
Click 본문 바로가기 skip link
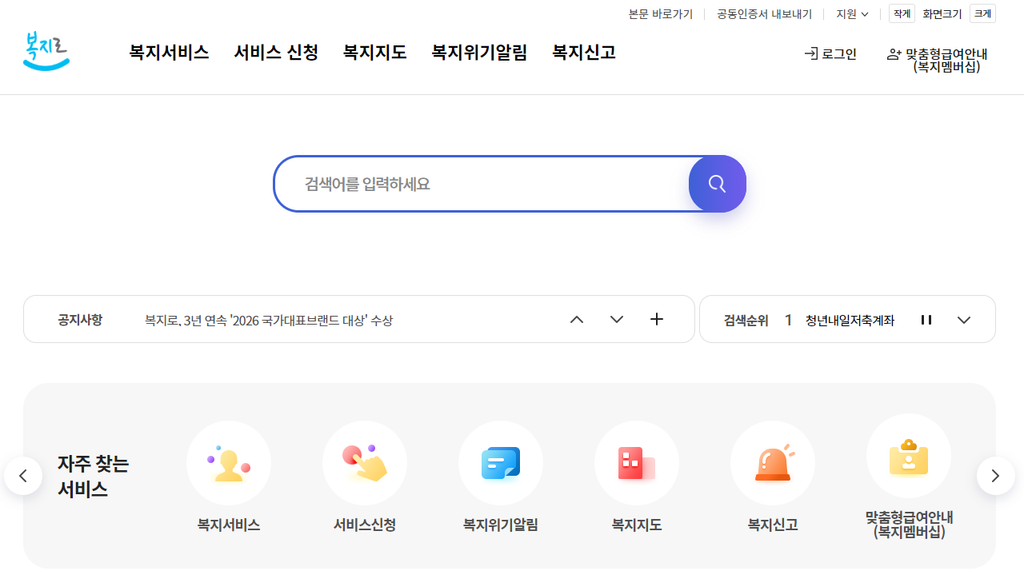click(x=660, y=14)
